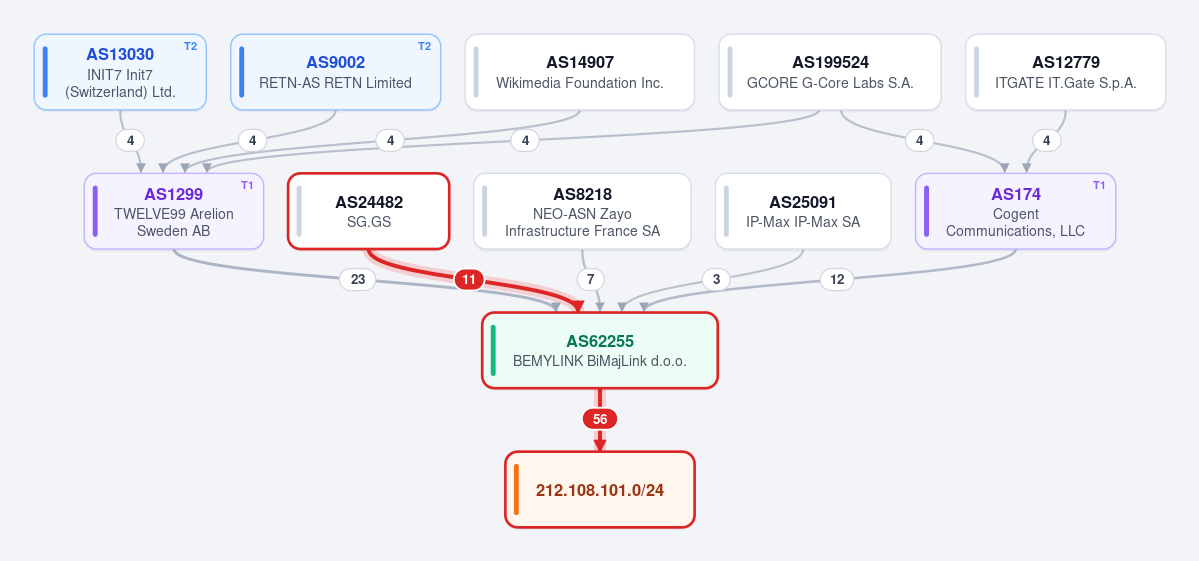The height and width of the screenshot is (561, 1199).
Task: Select the AS199524 GCORE G-Core Labs node
Action: [830, 72]
